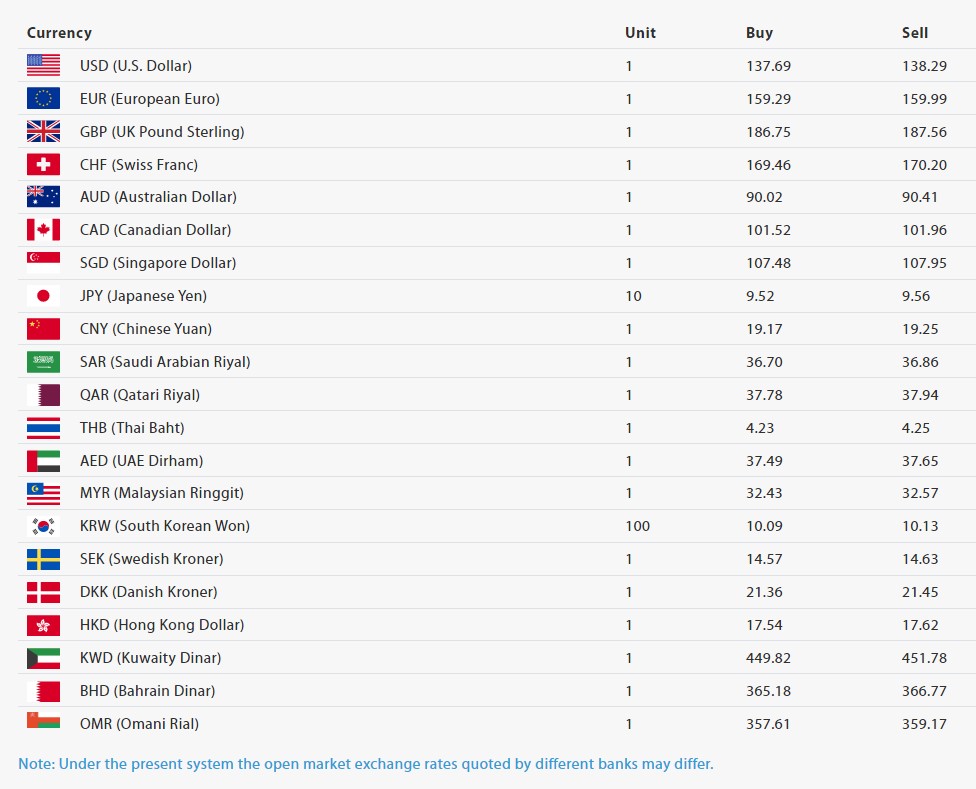Screen dimensions: 976x789
Task: Click the European Euro flag icon
Action: pos(43,99)
